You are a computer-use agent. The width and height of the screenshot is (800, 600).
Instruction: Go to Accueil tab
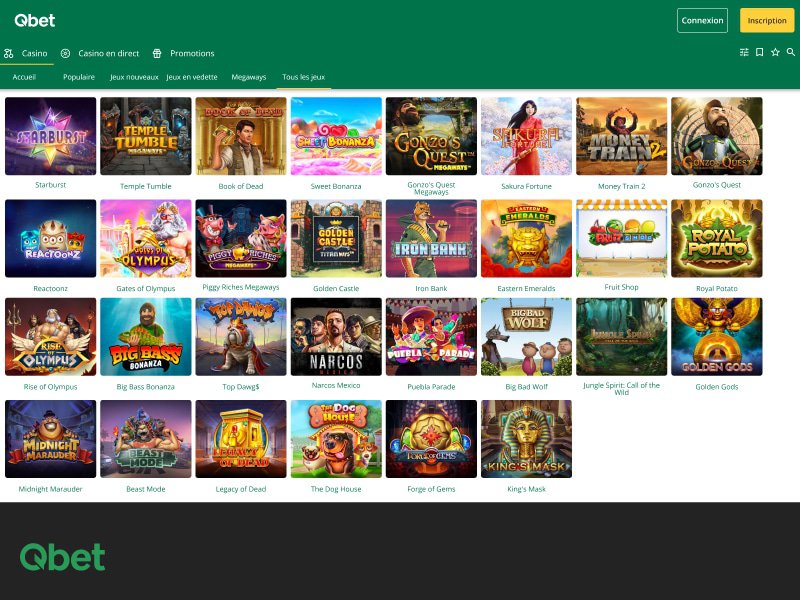(24, 77)
